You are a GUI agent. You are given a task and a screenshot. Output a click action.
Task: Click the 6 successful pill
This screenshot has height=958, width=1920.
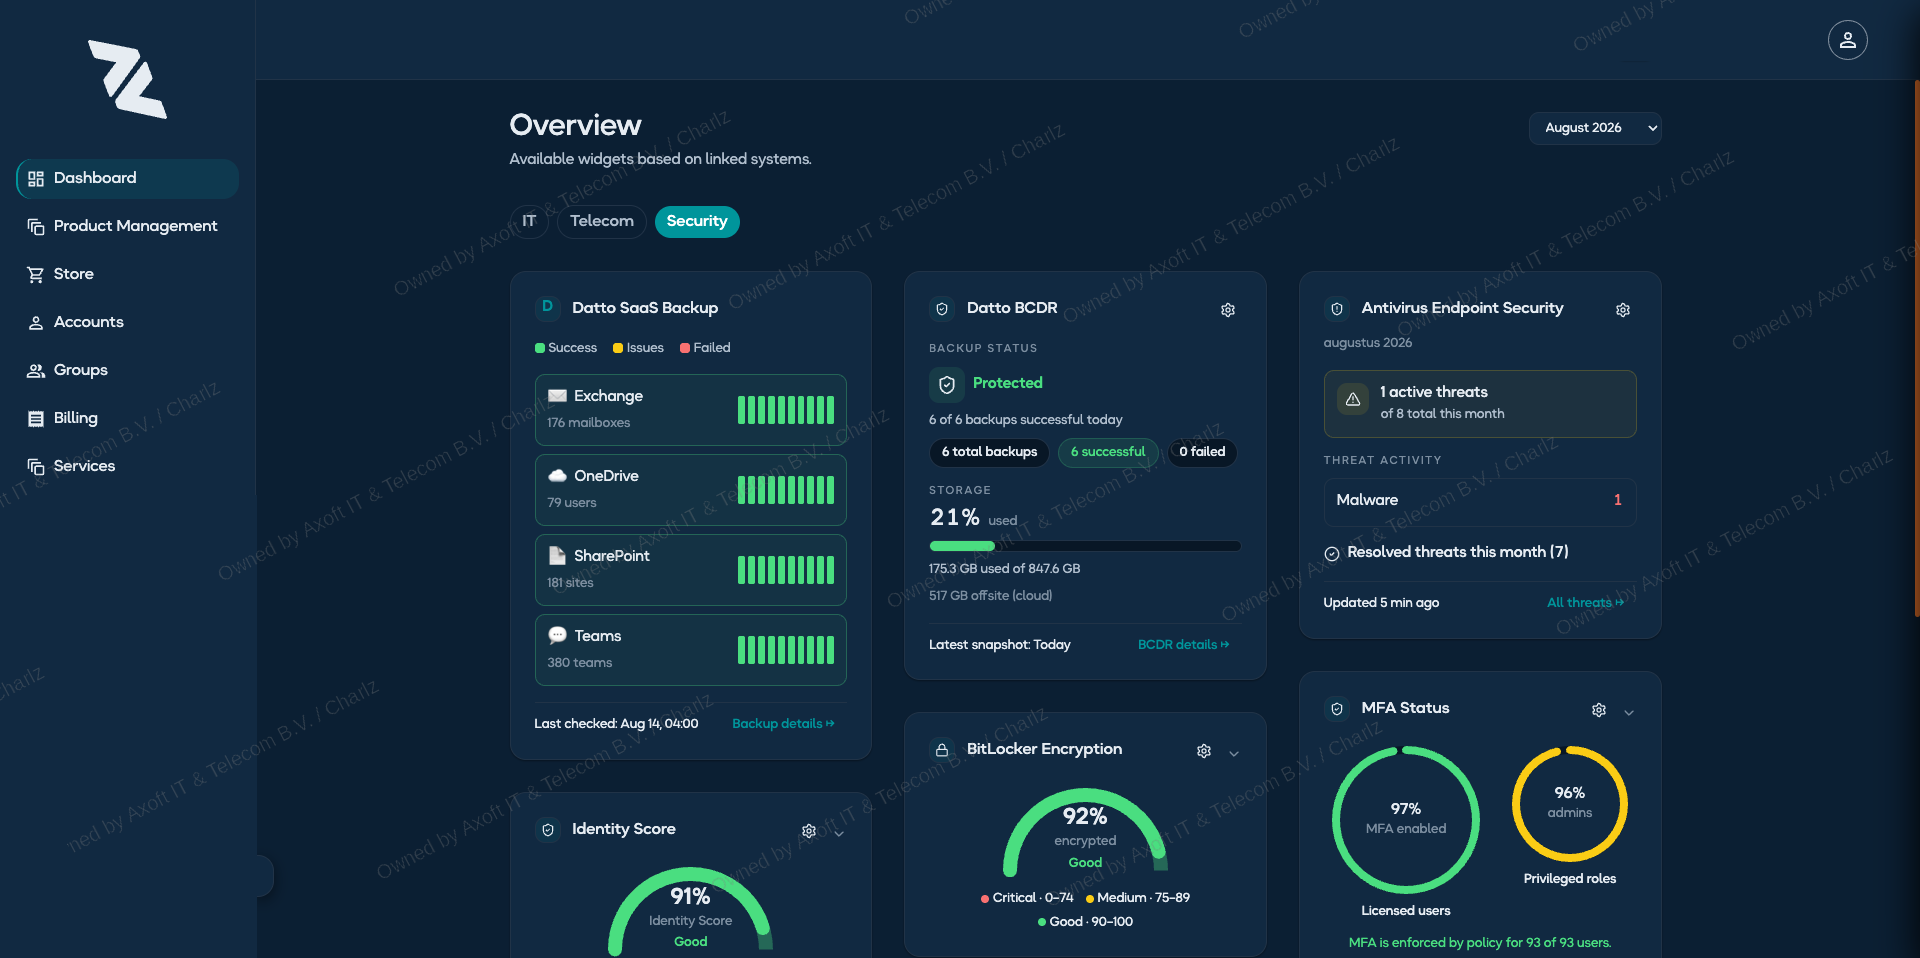(1108, 452)
